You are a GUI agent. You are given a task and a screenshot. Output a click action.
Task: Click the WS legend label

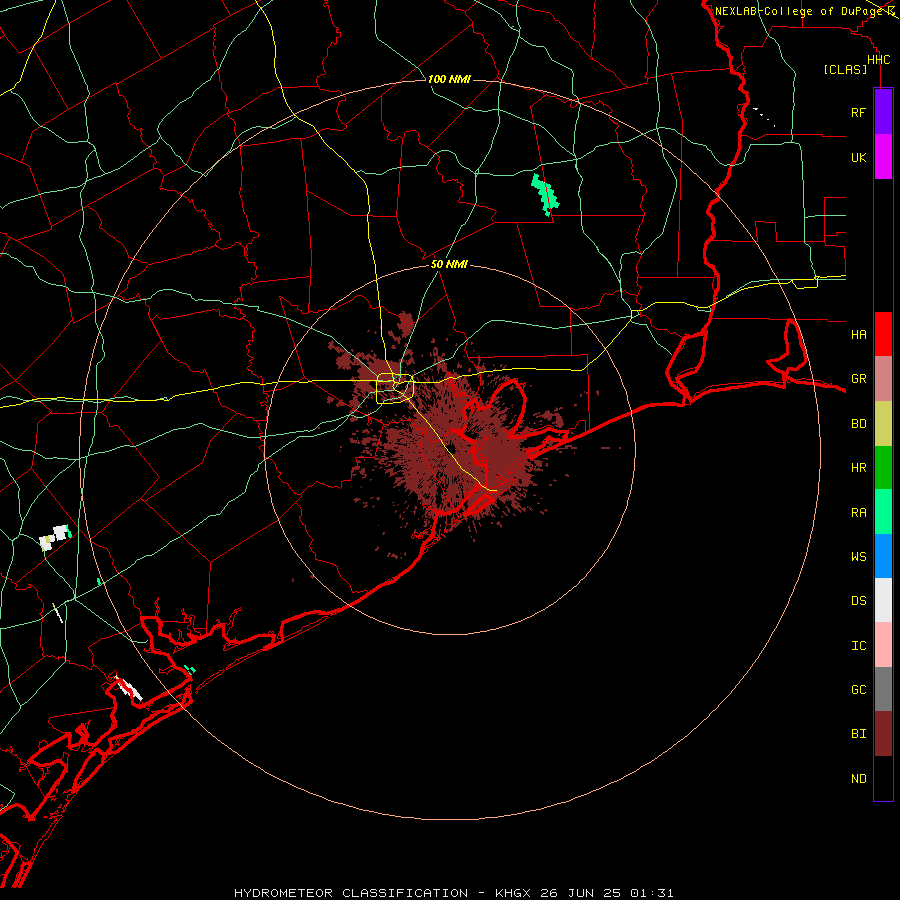pyautogui.click(x=859, y=557)
